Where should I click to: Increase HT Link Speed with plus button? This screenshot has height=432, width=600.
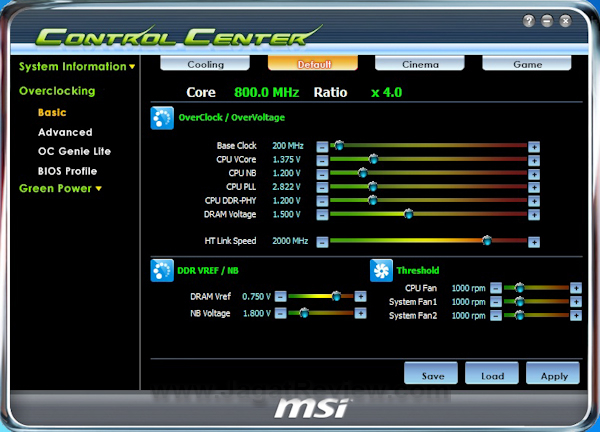534,242
